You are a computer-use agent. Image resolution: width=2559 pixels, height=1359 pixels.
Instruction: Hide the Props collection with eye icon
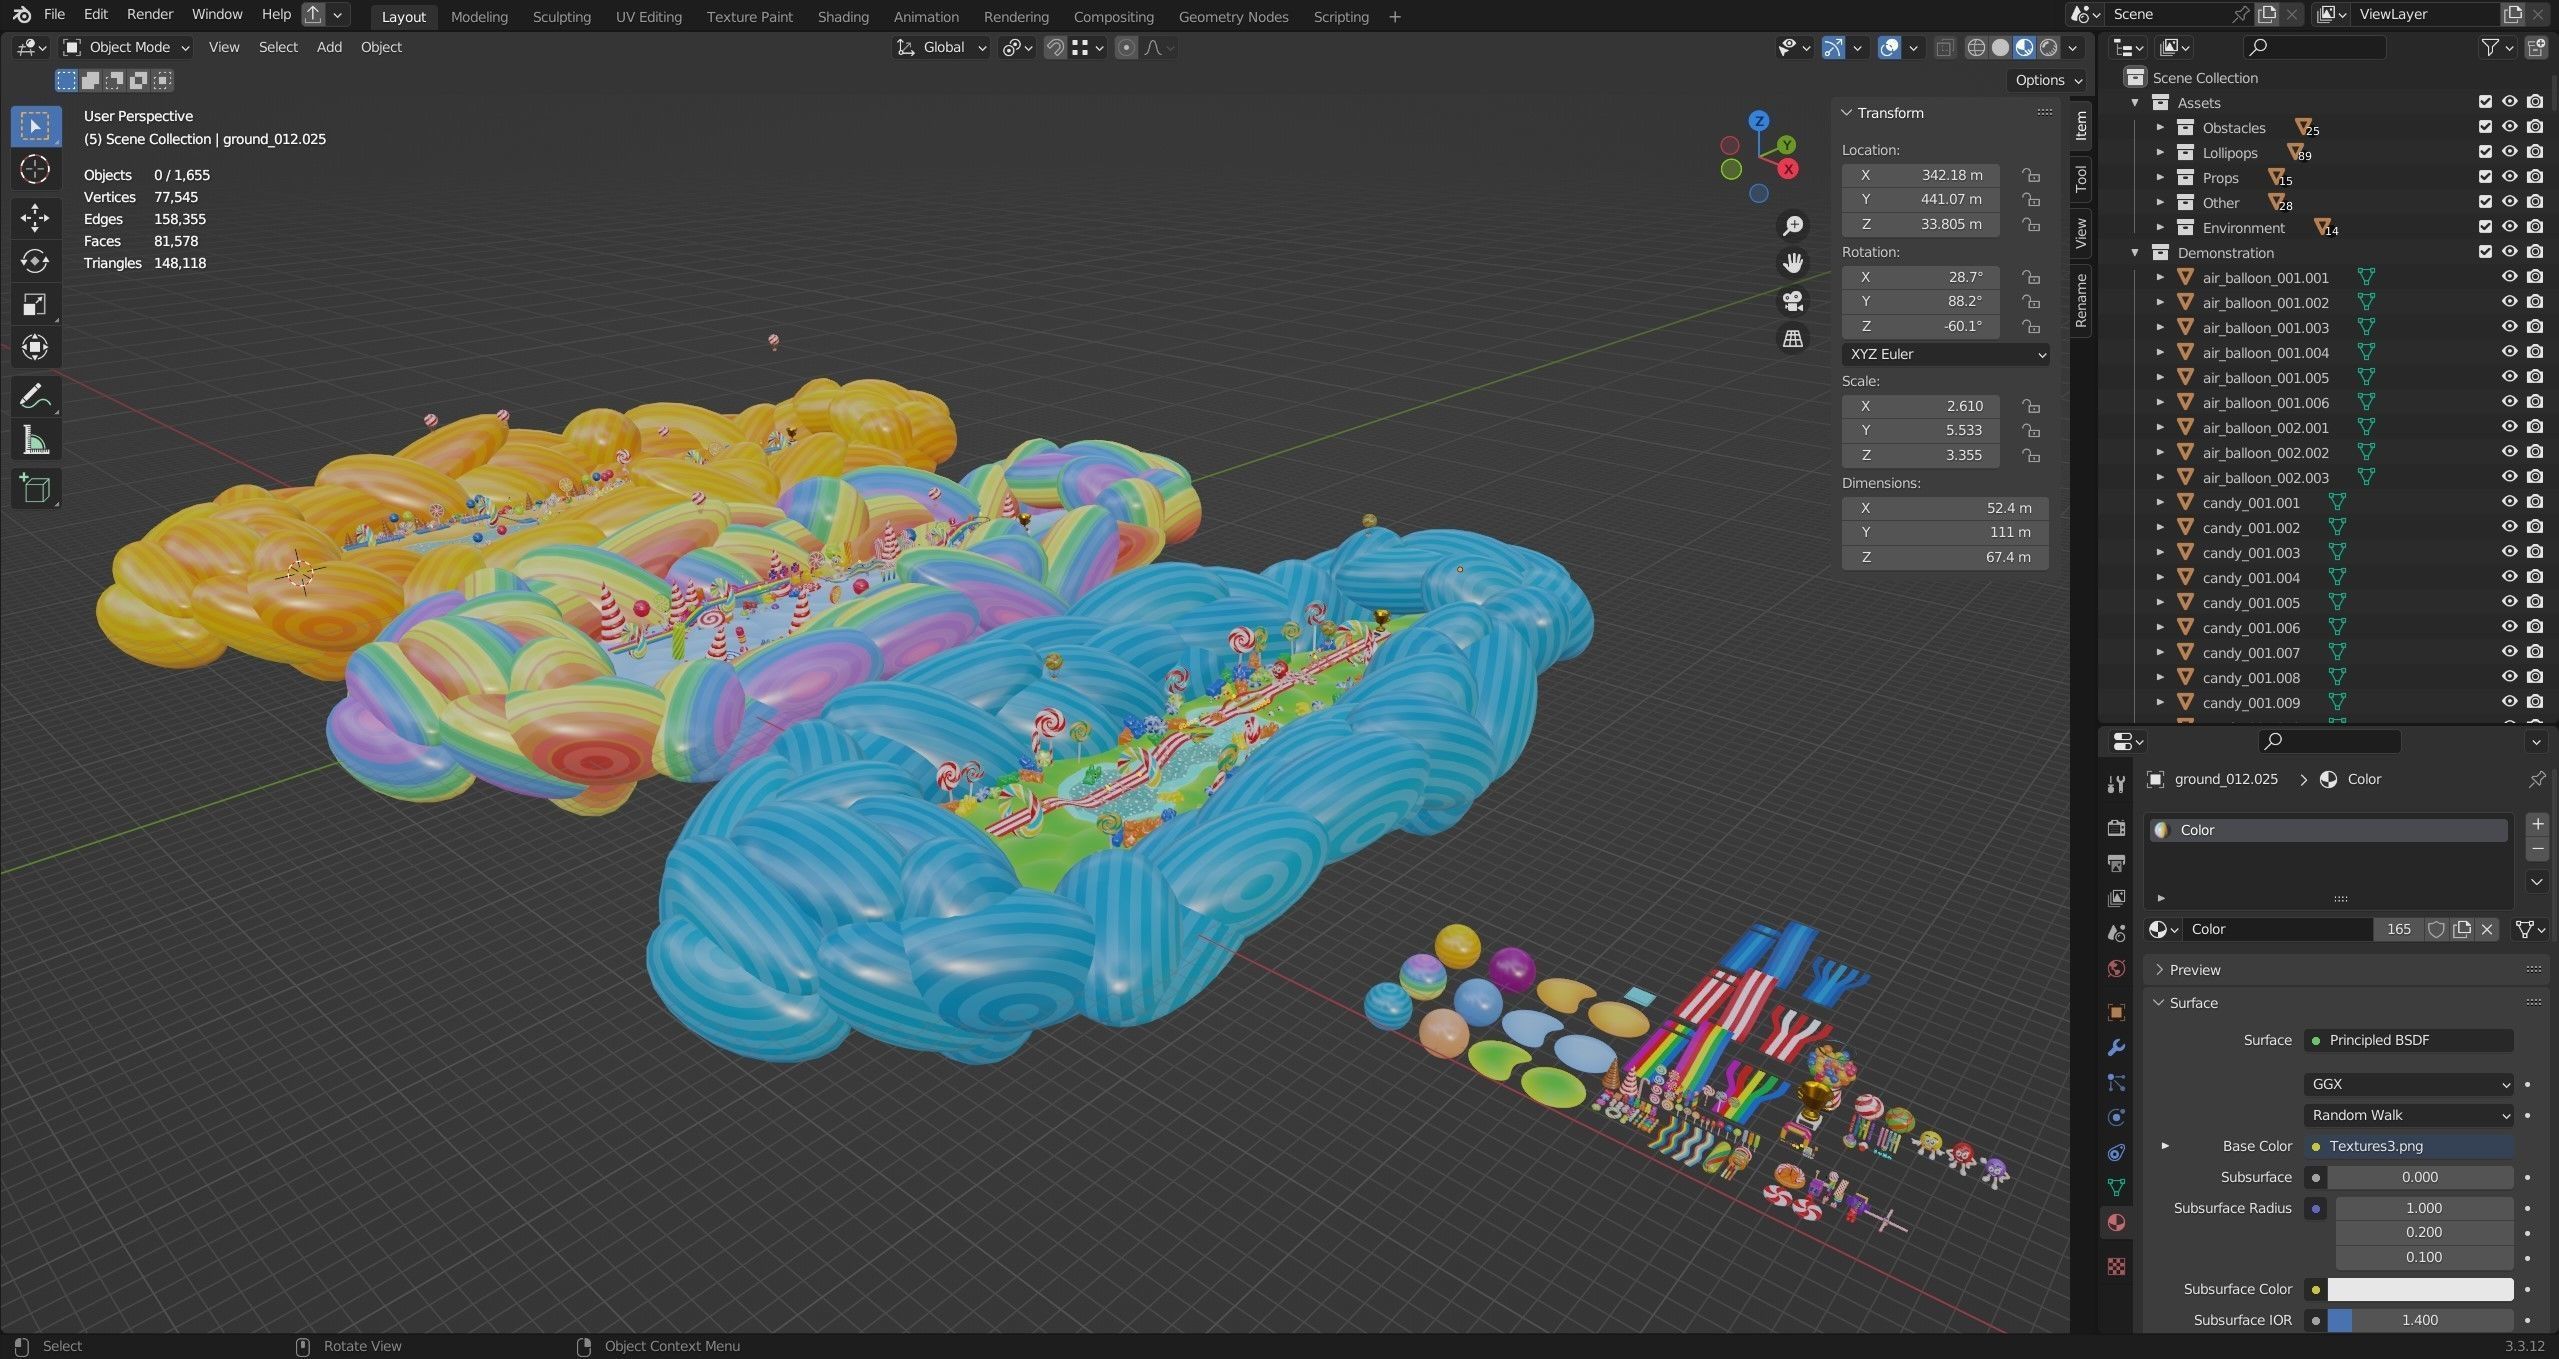click(x=2510, y=177)
